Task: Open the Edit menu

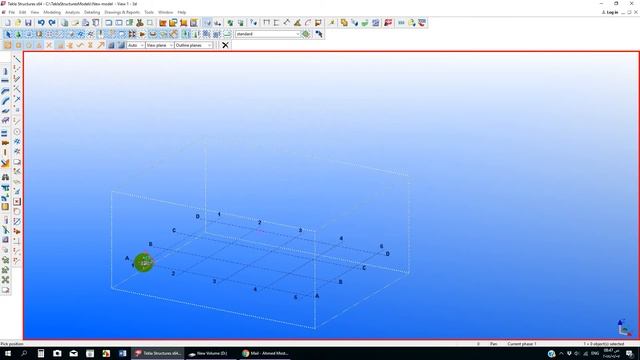Action: point(22,13)
